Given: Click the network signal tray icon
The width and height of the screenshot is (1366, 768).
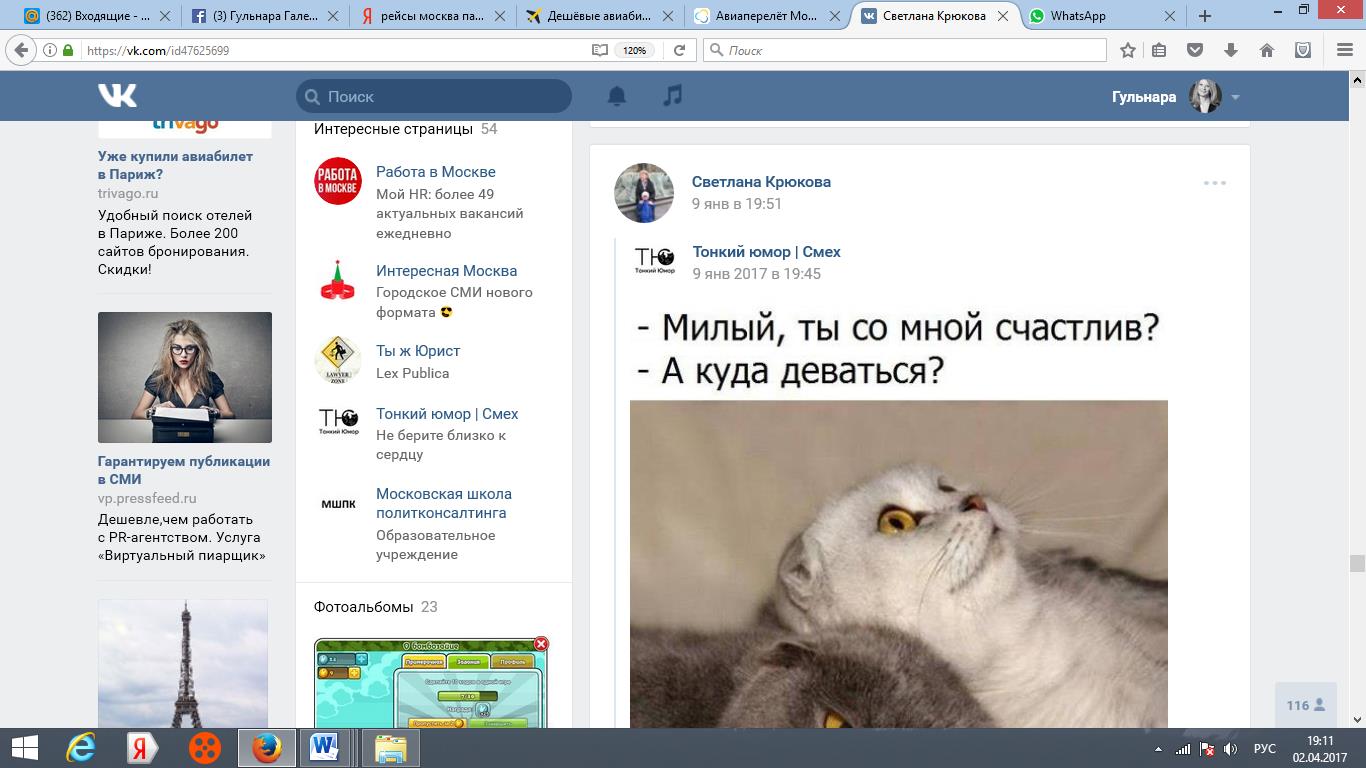Looking at the screenshot, I should point(1183,749).
